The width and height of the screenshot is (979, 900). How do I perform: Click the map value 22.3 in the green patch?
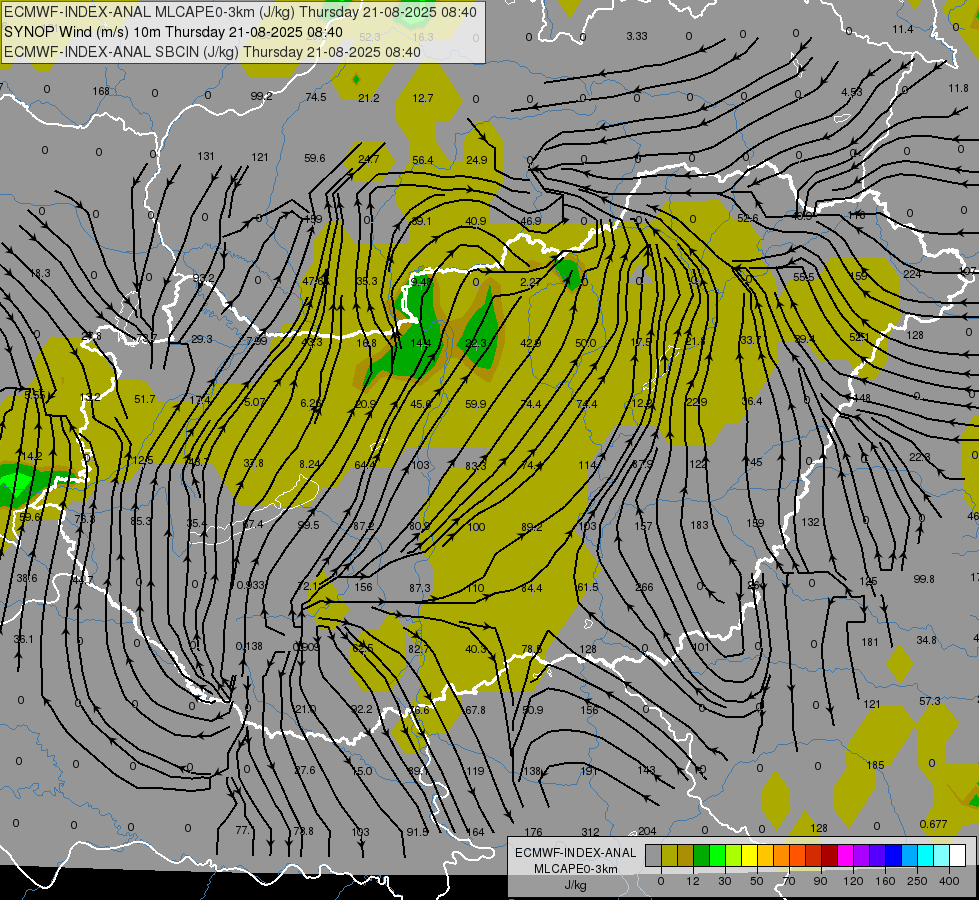coord(476,343)
